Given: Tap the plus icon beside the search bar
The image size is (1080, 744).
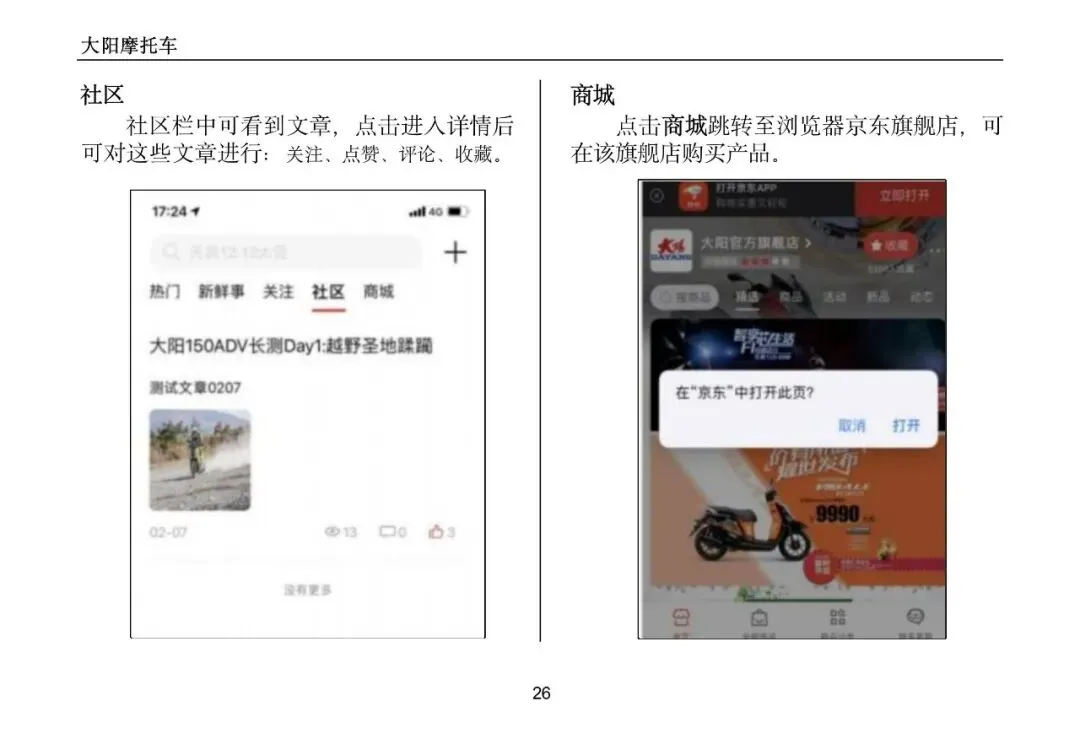Looking at the screenshot, I should (x=455, y=252).
